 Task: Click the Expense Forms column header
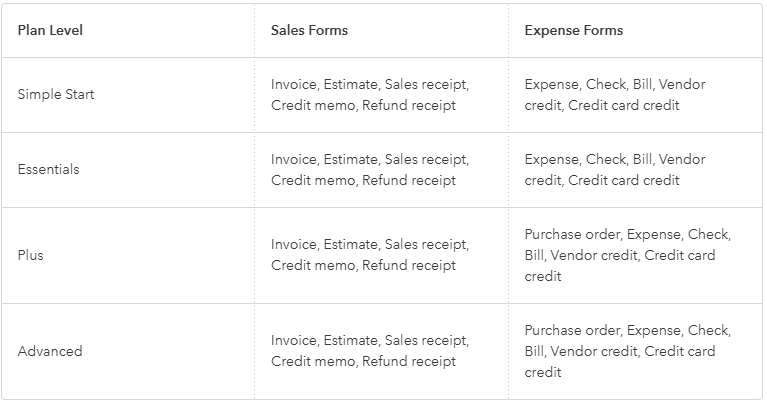point(573,31)
